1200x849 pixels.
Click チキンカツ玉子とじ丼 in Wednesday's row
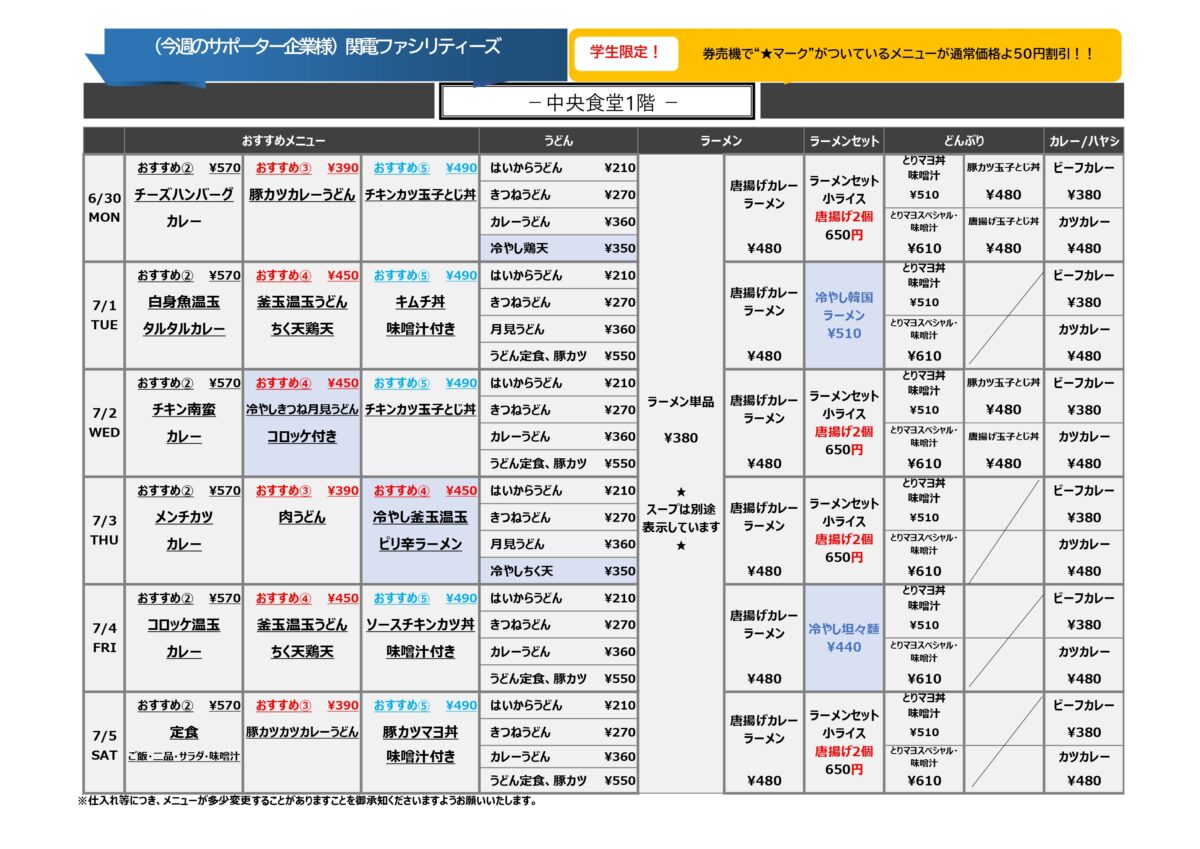[x=420, y=409]
